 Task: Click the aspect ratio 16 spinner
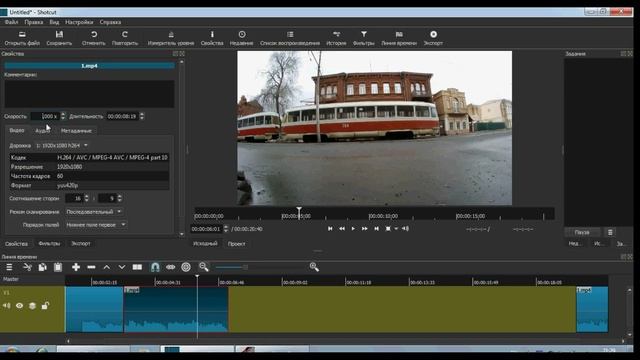click(x=86, y=198)
